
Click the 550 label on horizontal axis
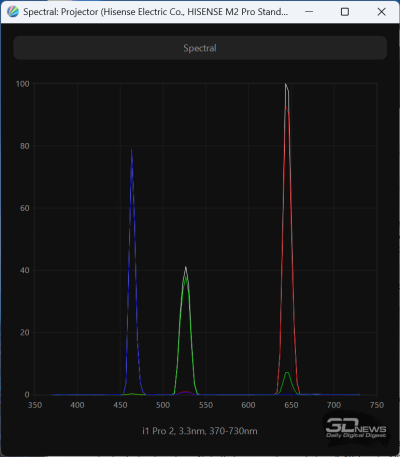(206, 405)
